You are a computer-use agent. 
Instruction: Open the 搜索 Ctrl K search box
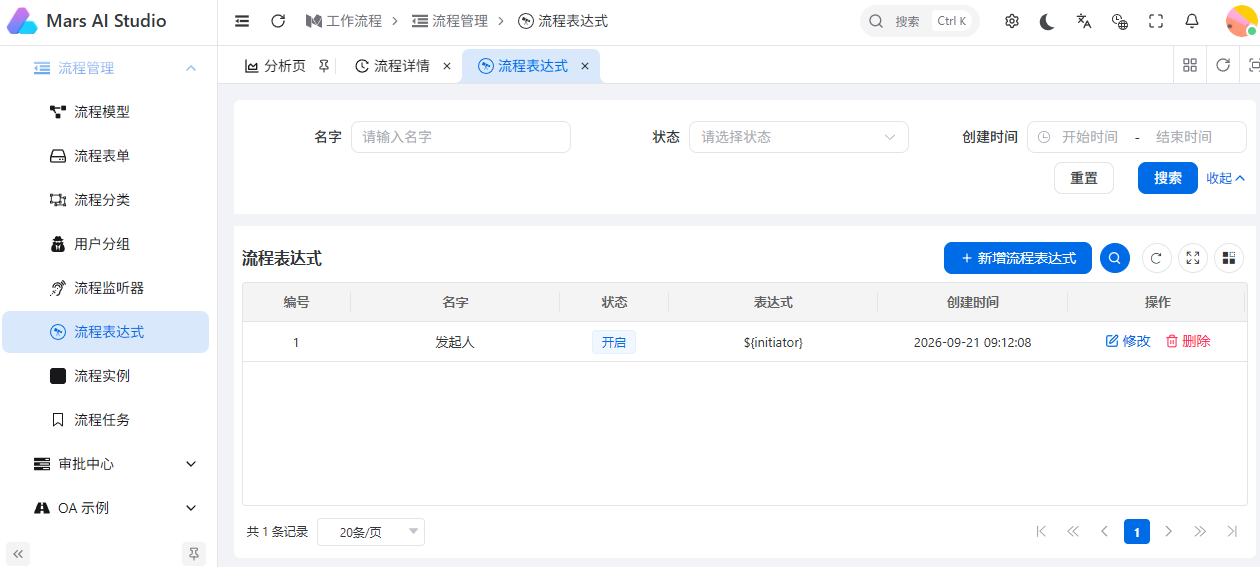[x=920, y=21]
